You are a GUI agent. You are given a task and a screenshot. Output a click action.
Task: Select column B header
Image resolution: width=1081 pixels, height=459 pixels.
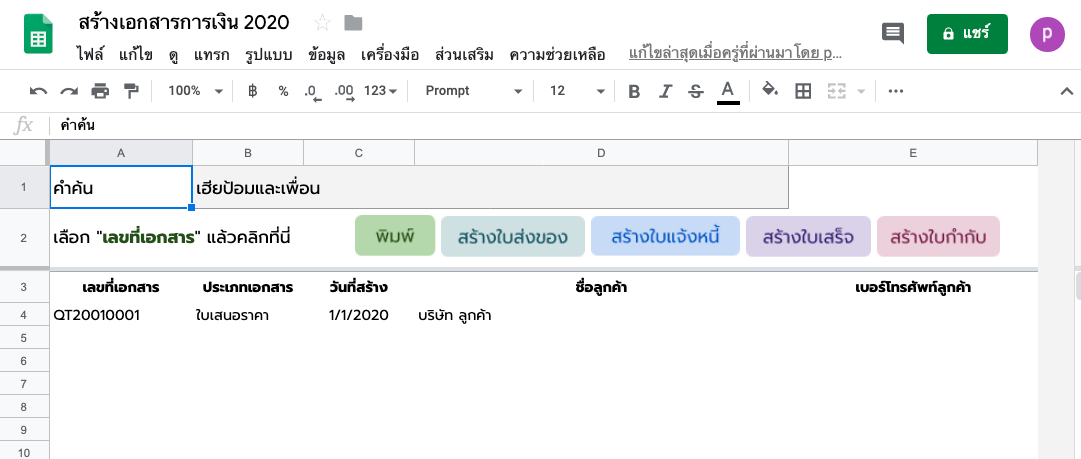click(247, 153)
